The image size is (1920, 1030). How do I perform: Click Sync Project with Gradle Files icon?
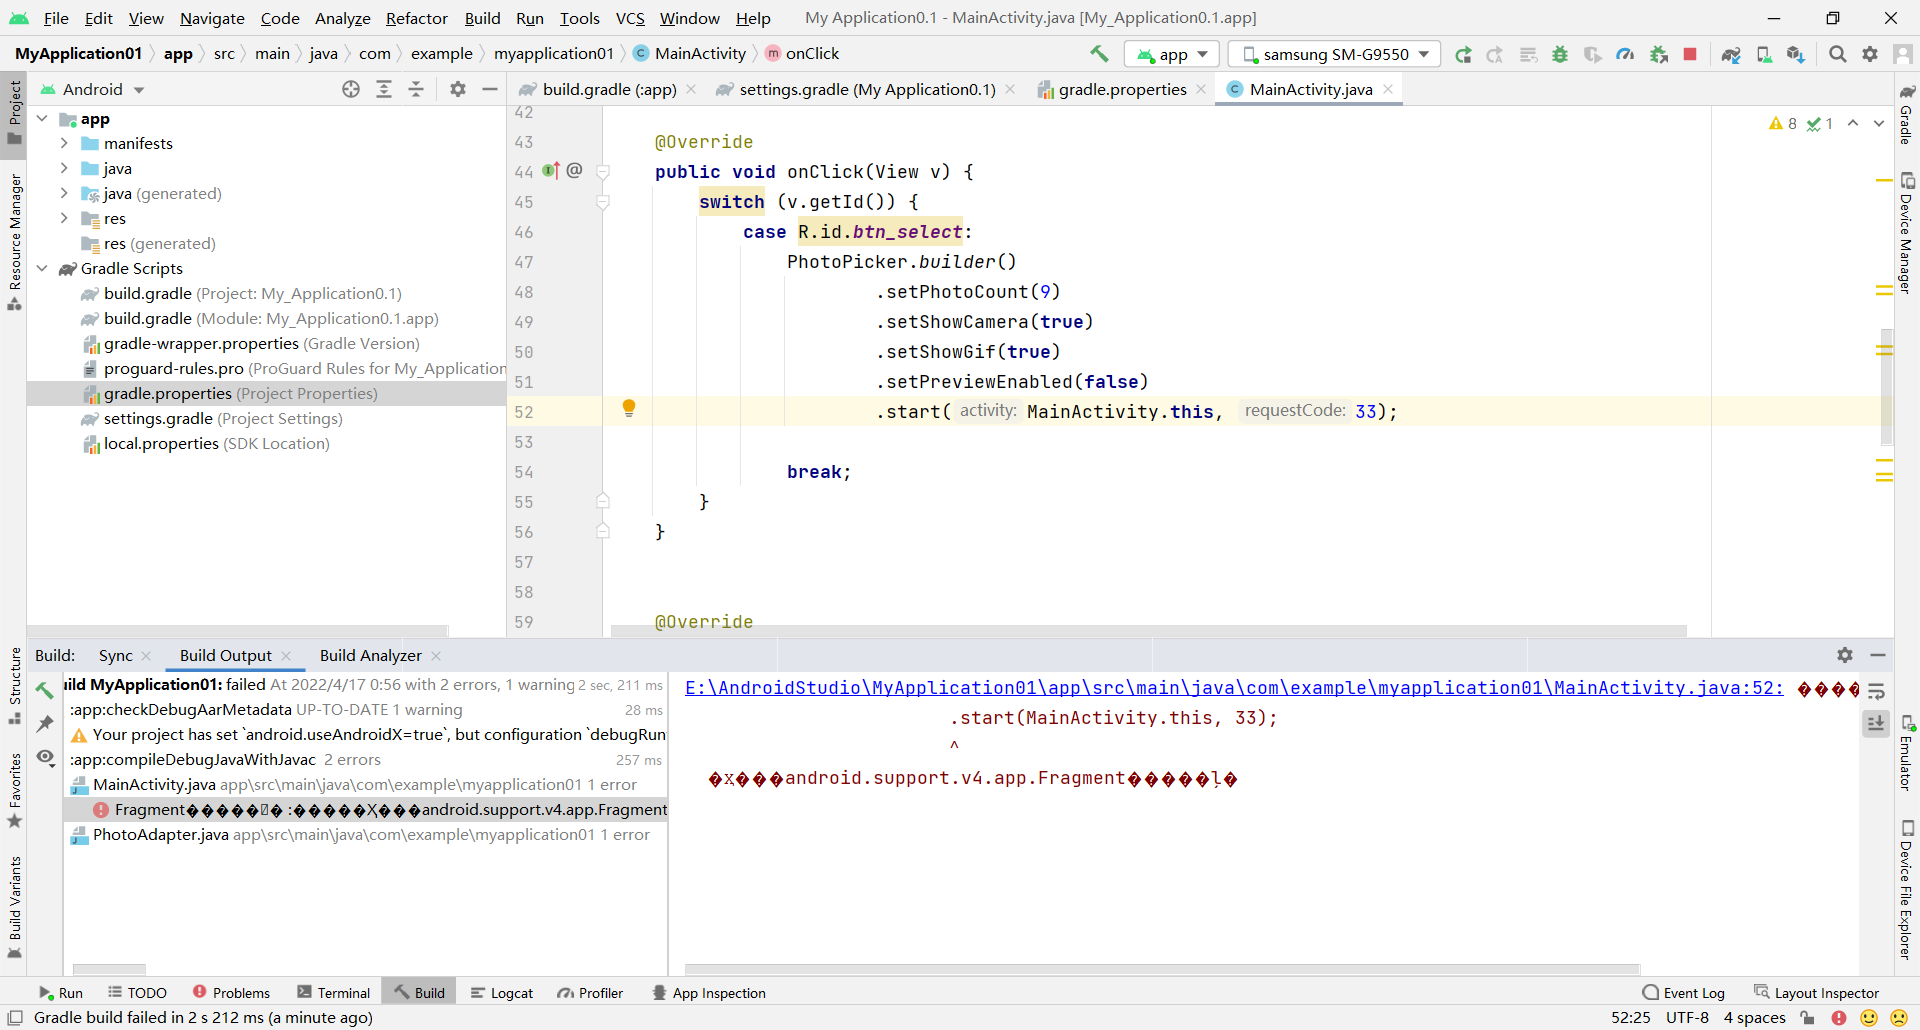tap(1730, 54)
